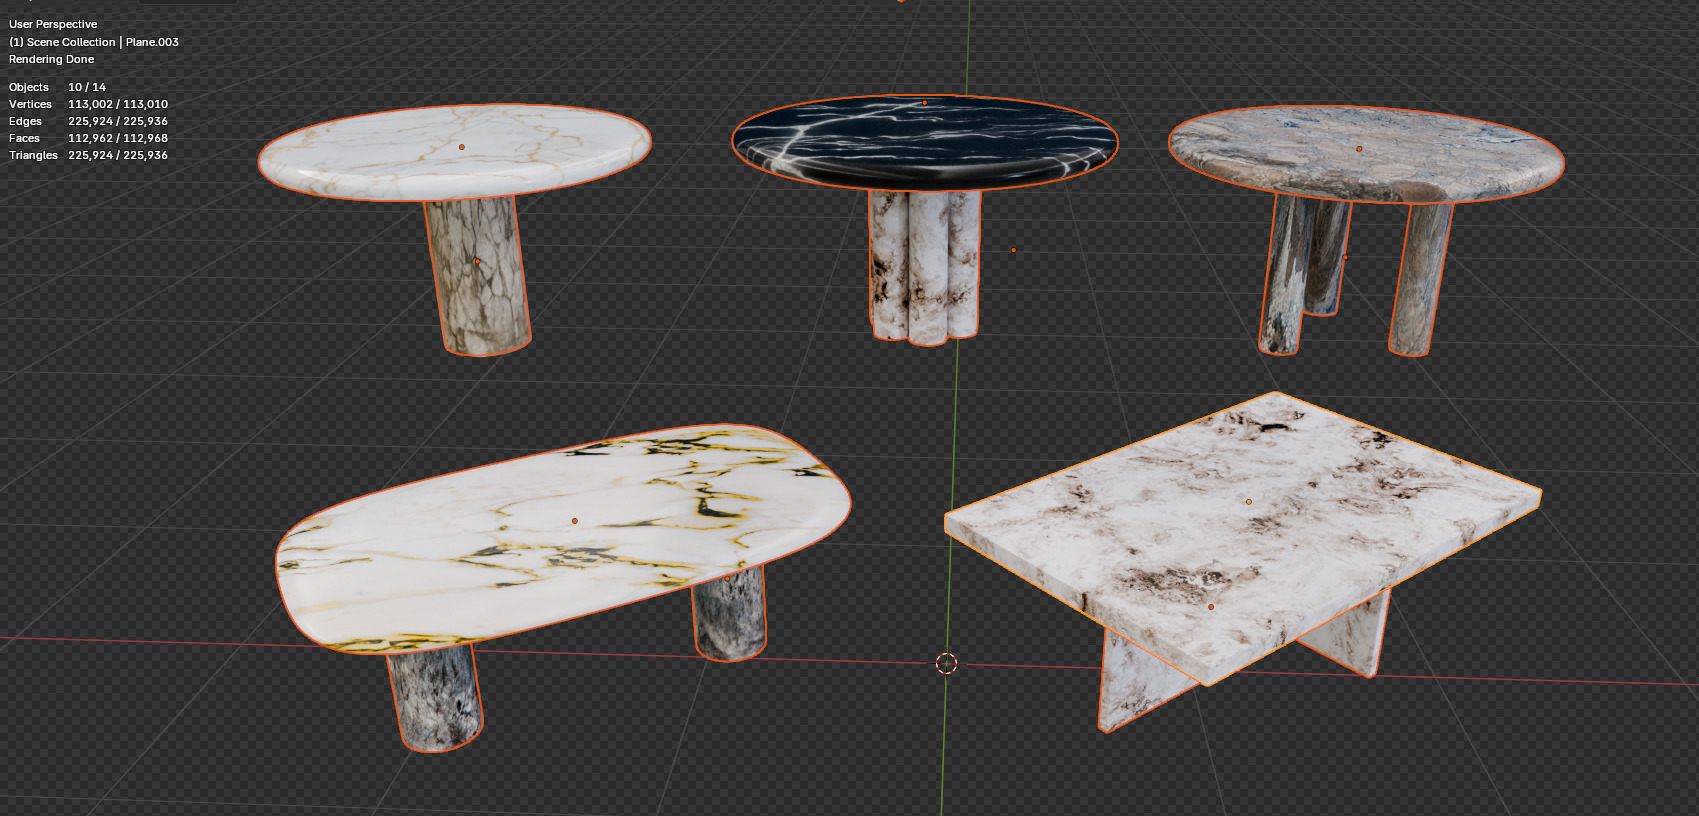
Task: Click the 'User Perspective' overlay text
Action: tap(53, 24)
